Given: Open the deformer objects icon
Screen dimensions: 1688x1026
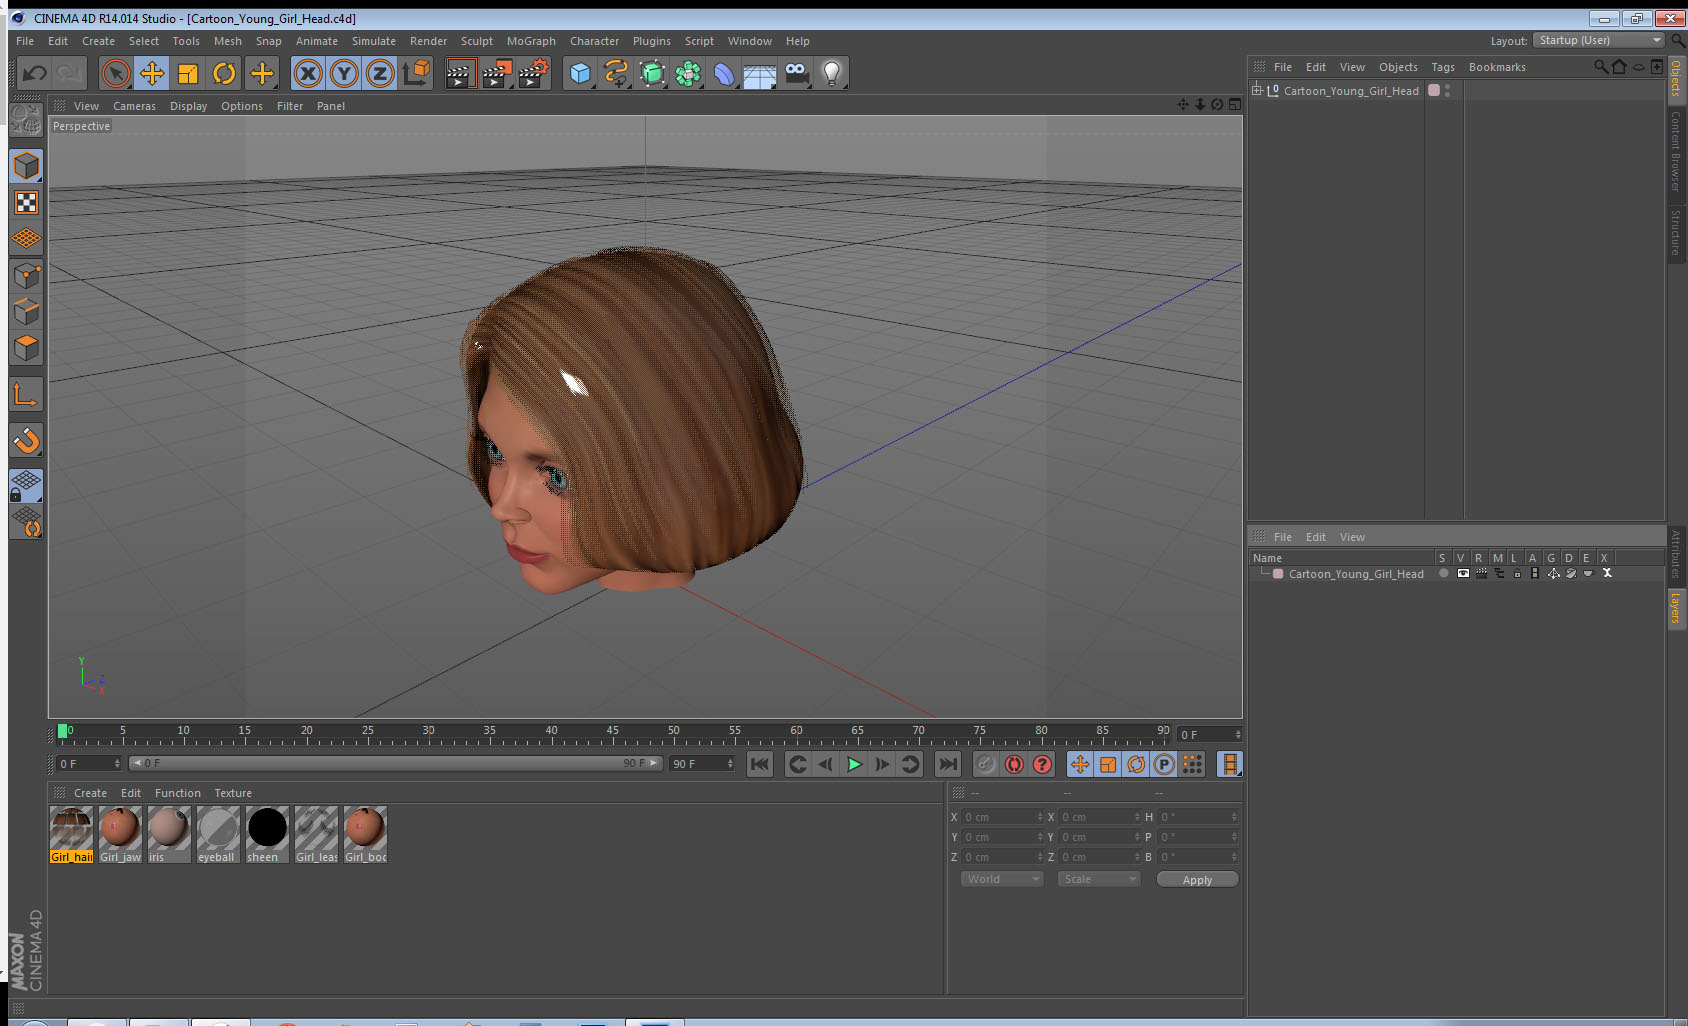Looking at the screenshot, I should (724, 73).
